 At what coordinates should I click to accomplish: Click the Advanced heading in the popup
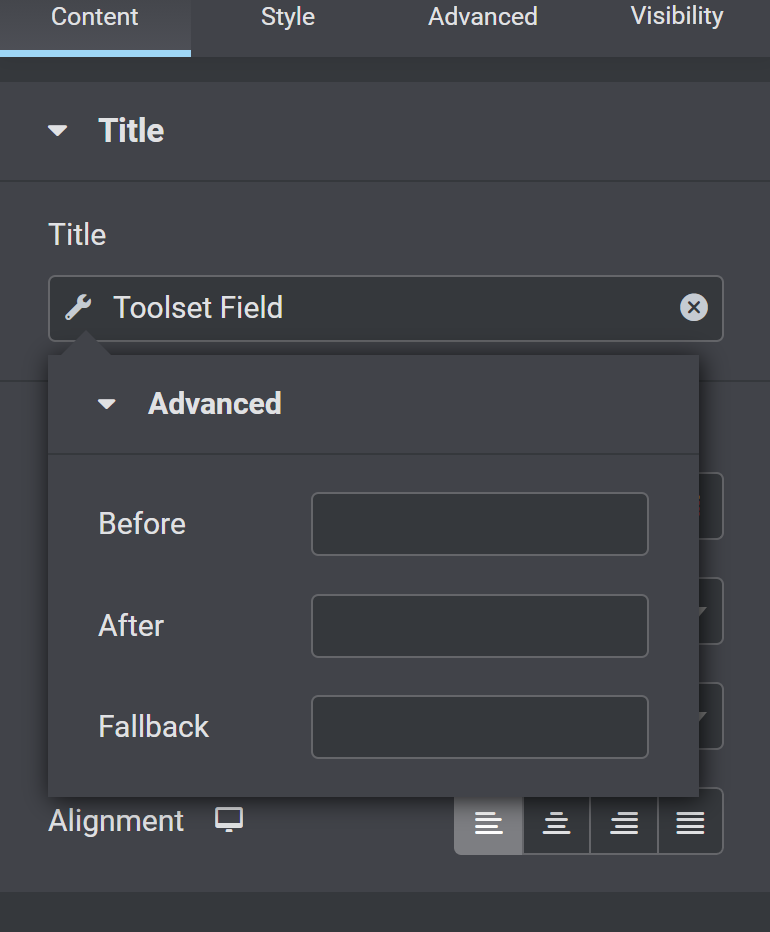215,404
